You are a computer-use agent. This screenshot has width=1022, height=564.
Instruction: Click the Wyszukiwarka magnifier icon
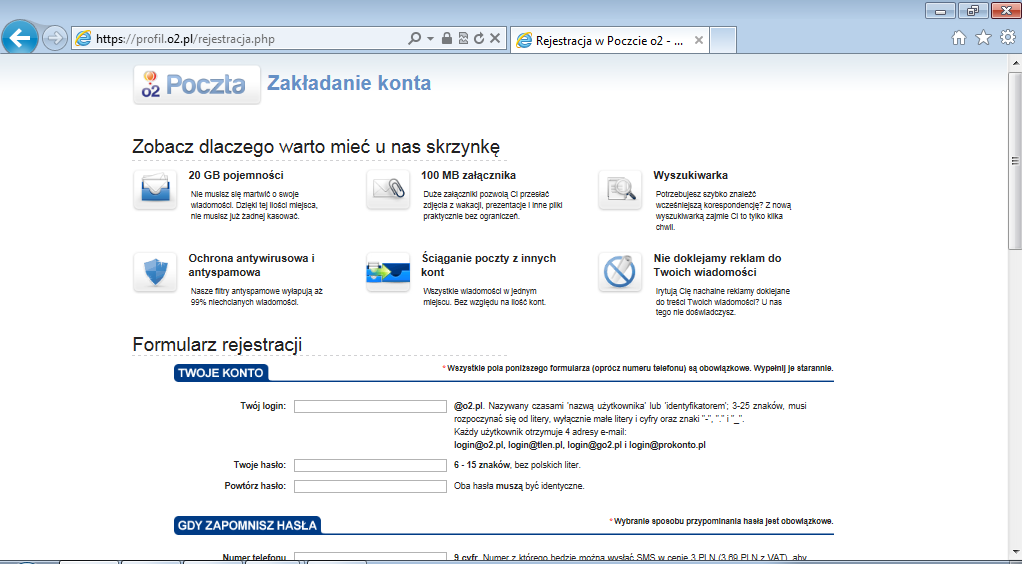[620, 190]
